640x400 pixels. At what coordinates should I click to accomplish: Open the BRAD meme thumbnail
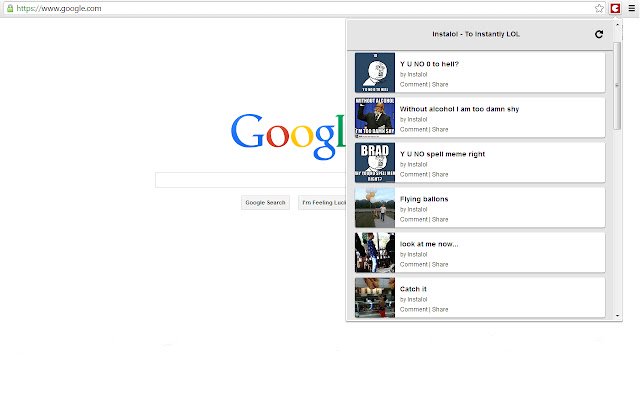[375, 162]
